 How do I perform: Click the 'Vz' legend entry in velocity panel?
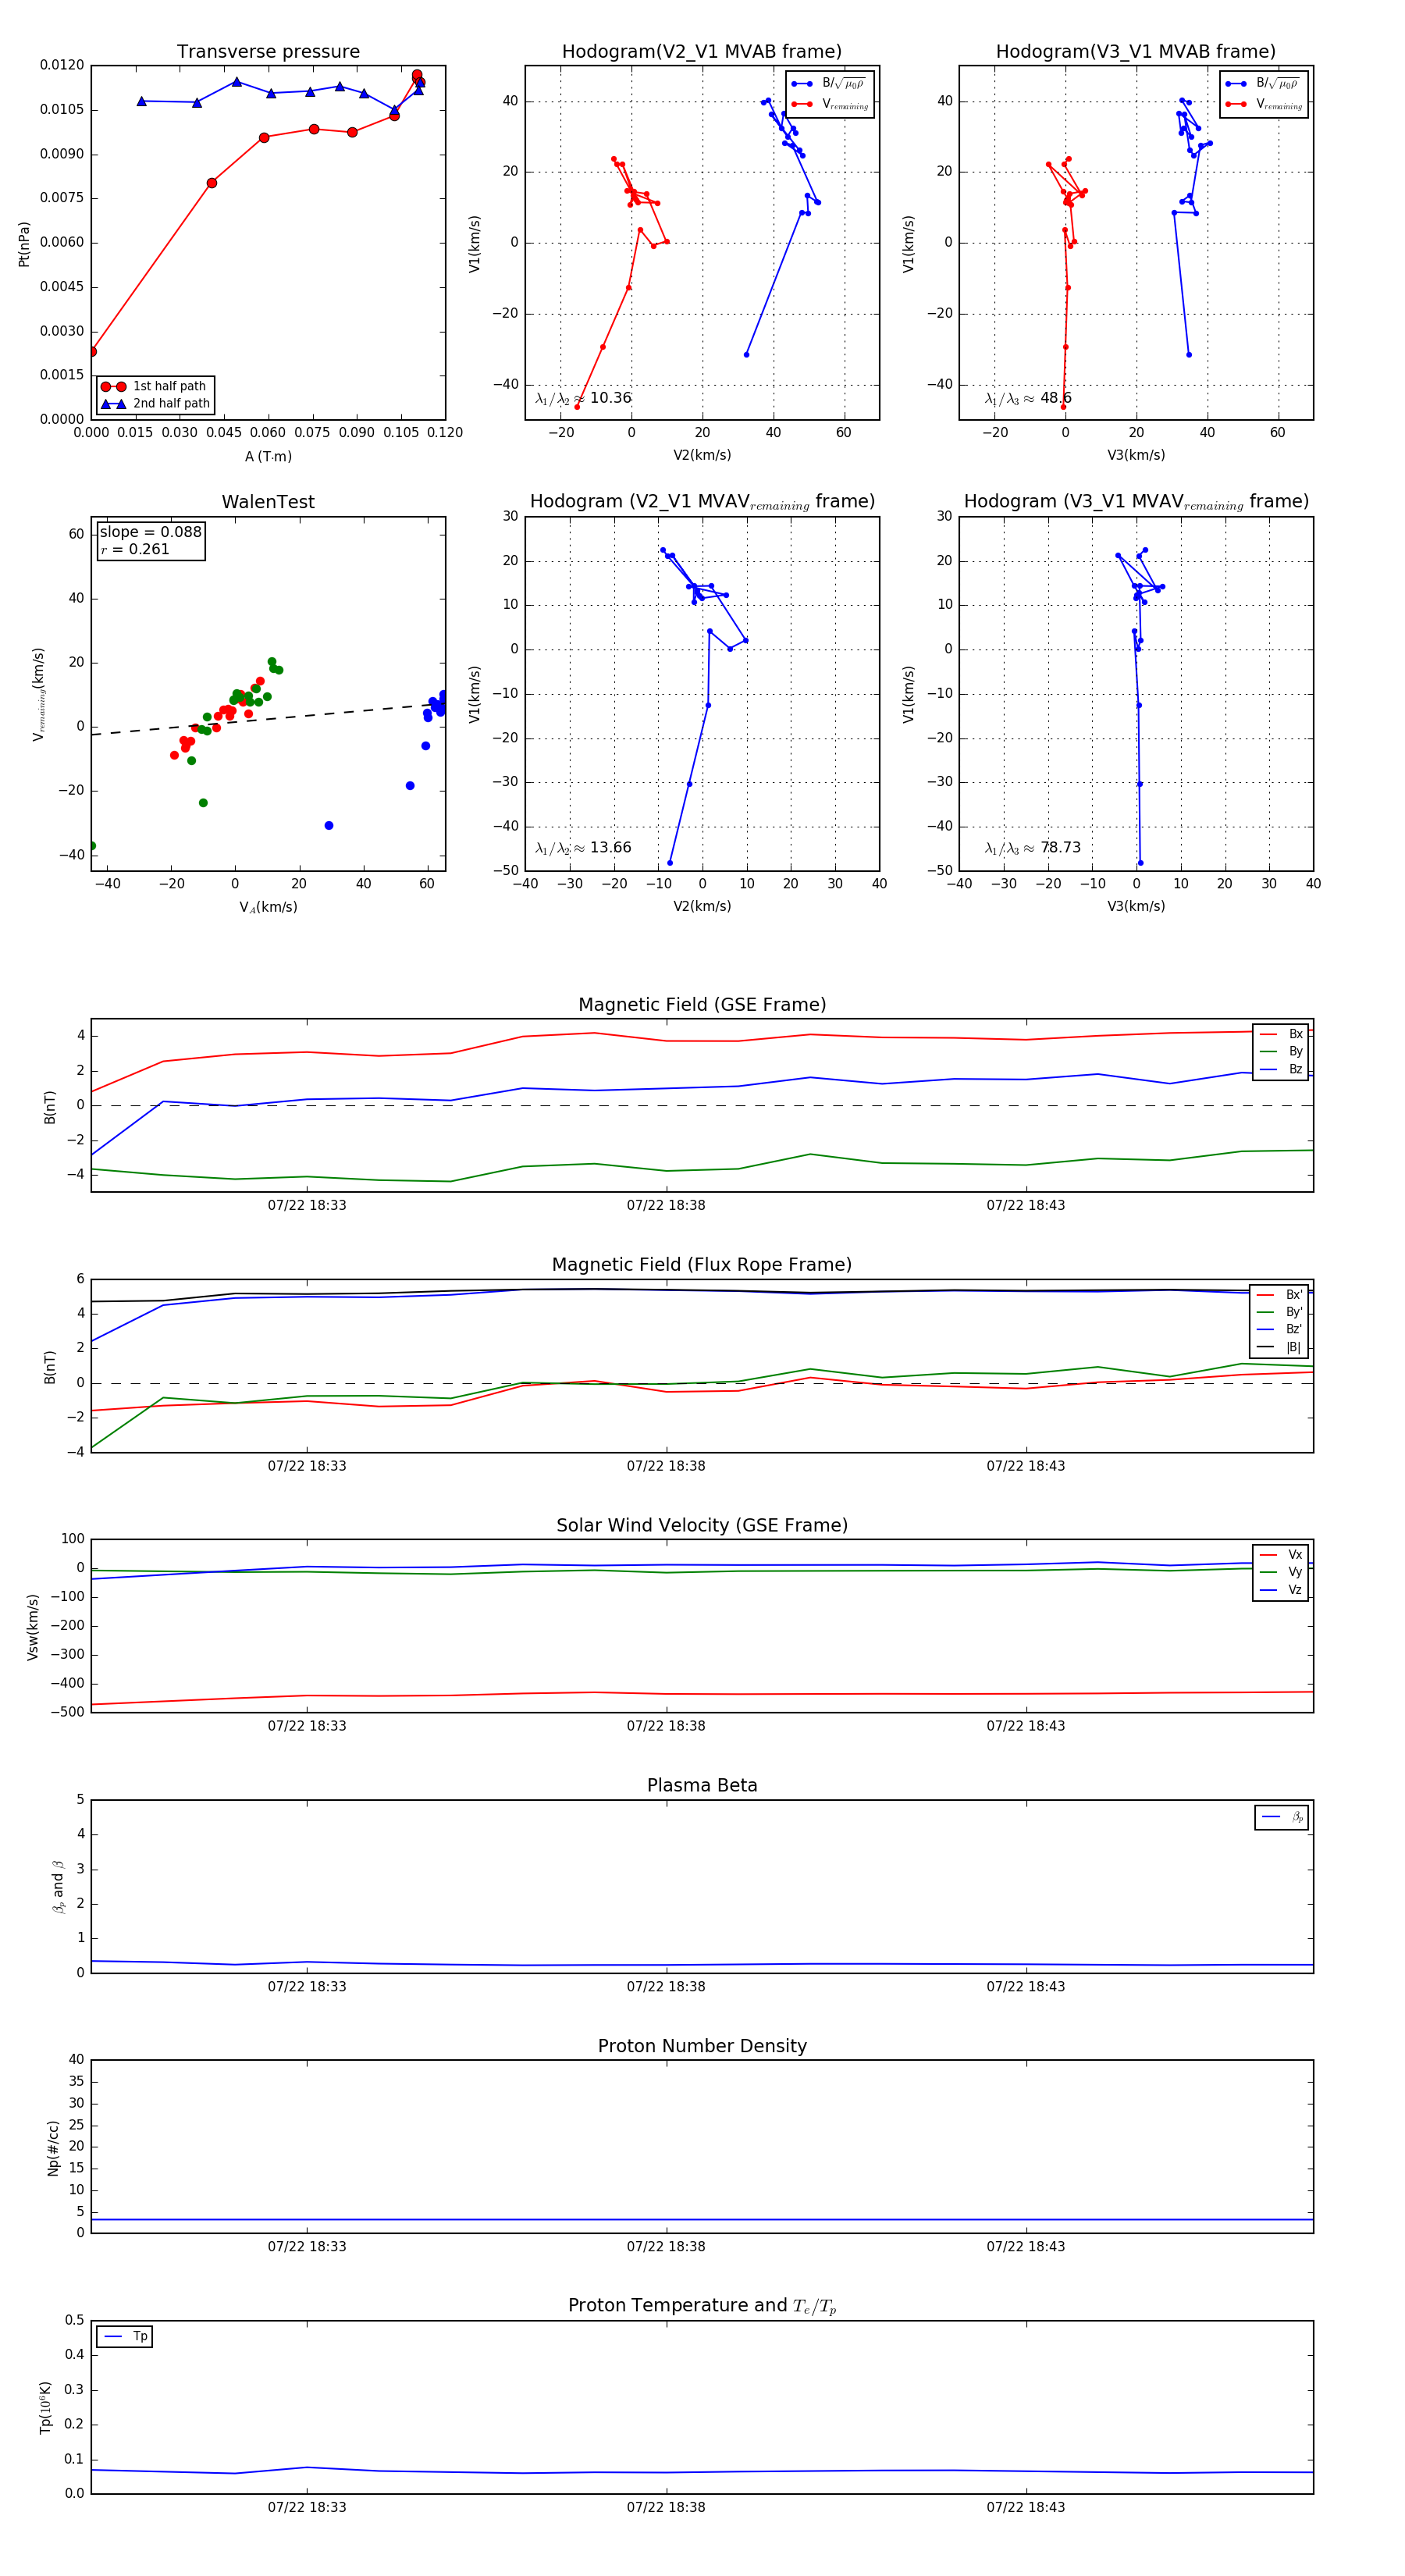(1281, 1591)
